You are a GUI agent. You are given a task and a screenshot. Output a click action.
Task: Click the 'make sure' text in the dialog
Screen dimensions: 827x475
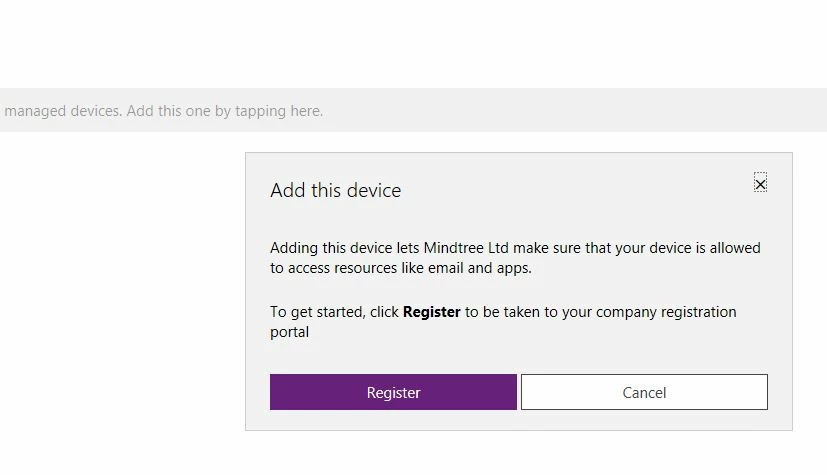547,248
